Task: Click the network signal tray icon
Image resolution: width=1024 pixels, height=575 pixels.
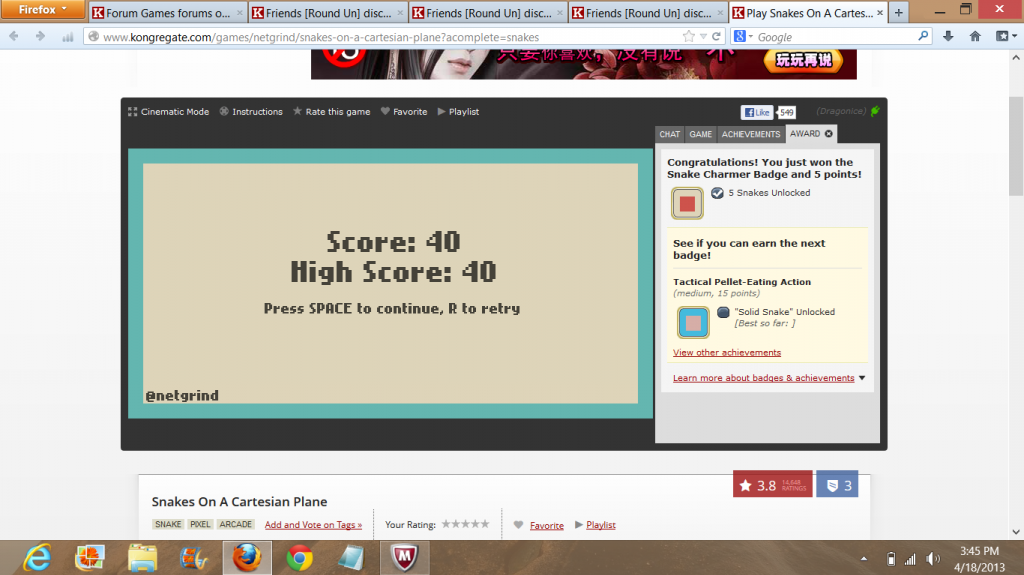Action: click(x=910, y=559)
